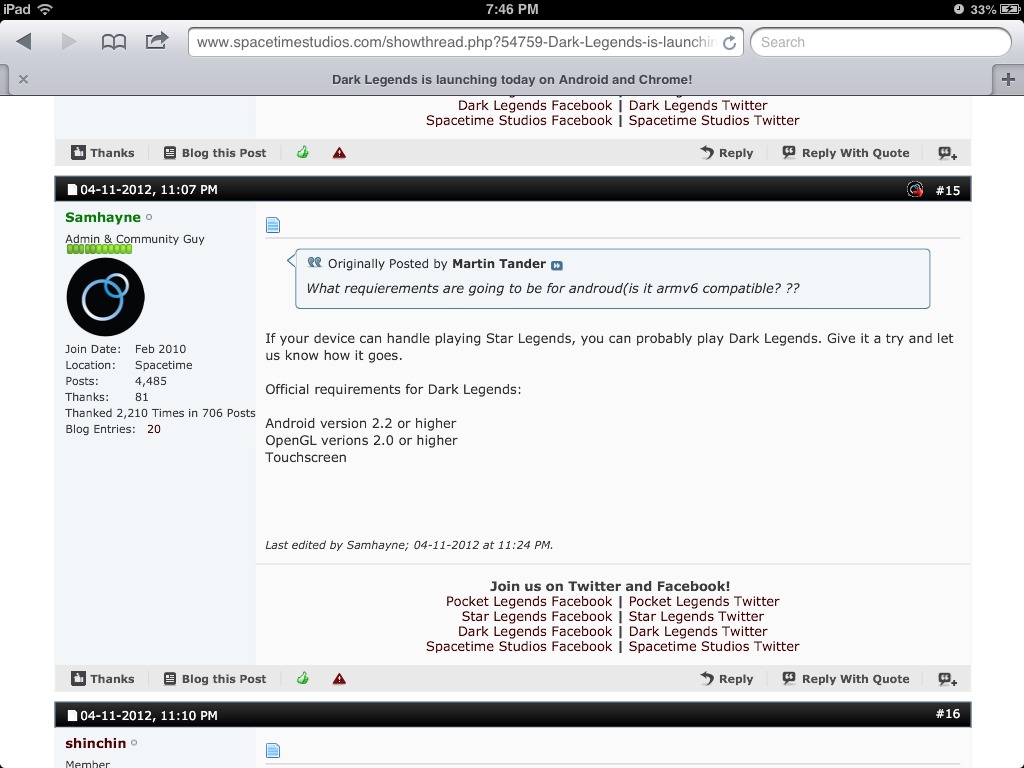Screen dimensions: 1024x768
Task: Open Safari bookmarks book icon
Action: coord(114,42)
